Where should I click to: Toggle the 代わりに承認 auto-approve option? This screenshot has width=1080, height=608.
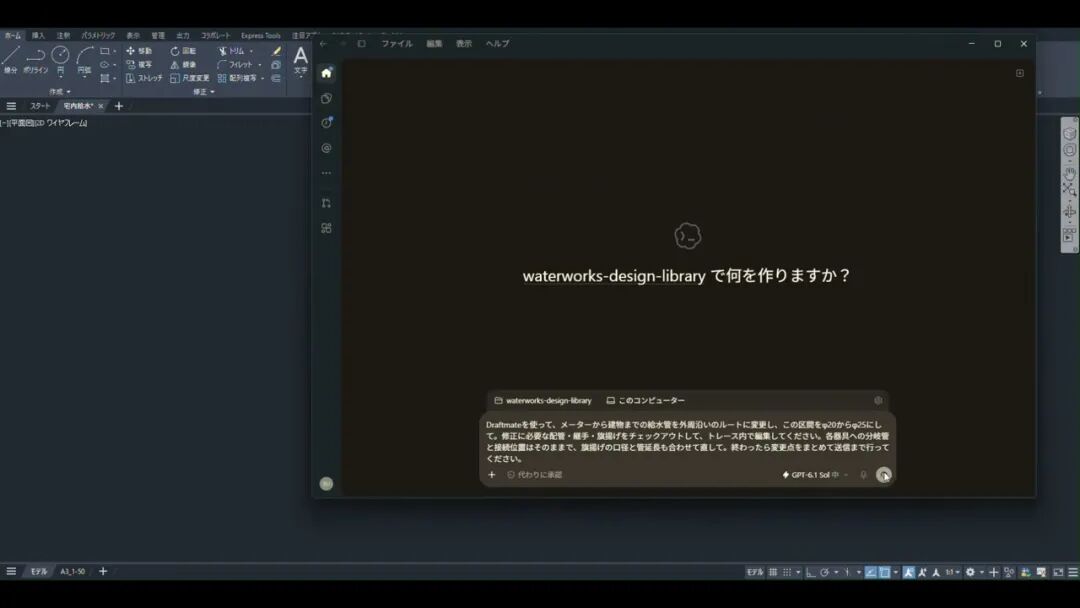[x=534, y=474]
